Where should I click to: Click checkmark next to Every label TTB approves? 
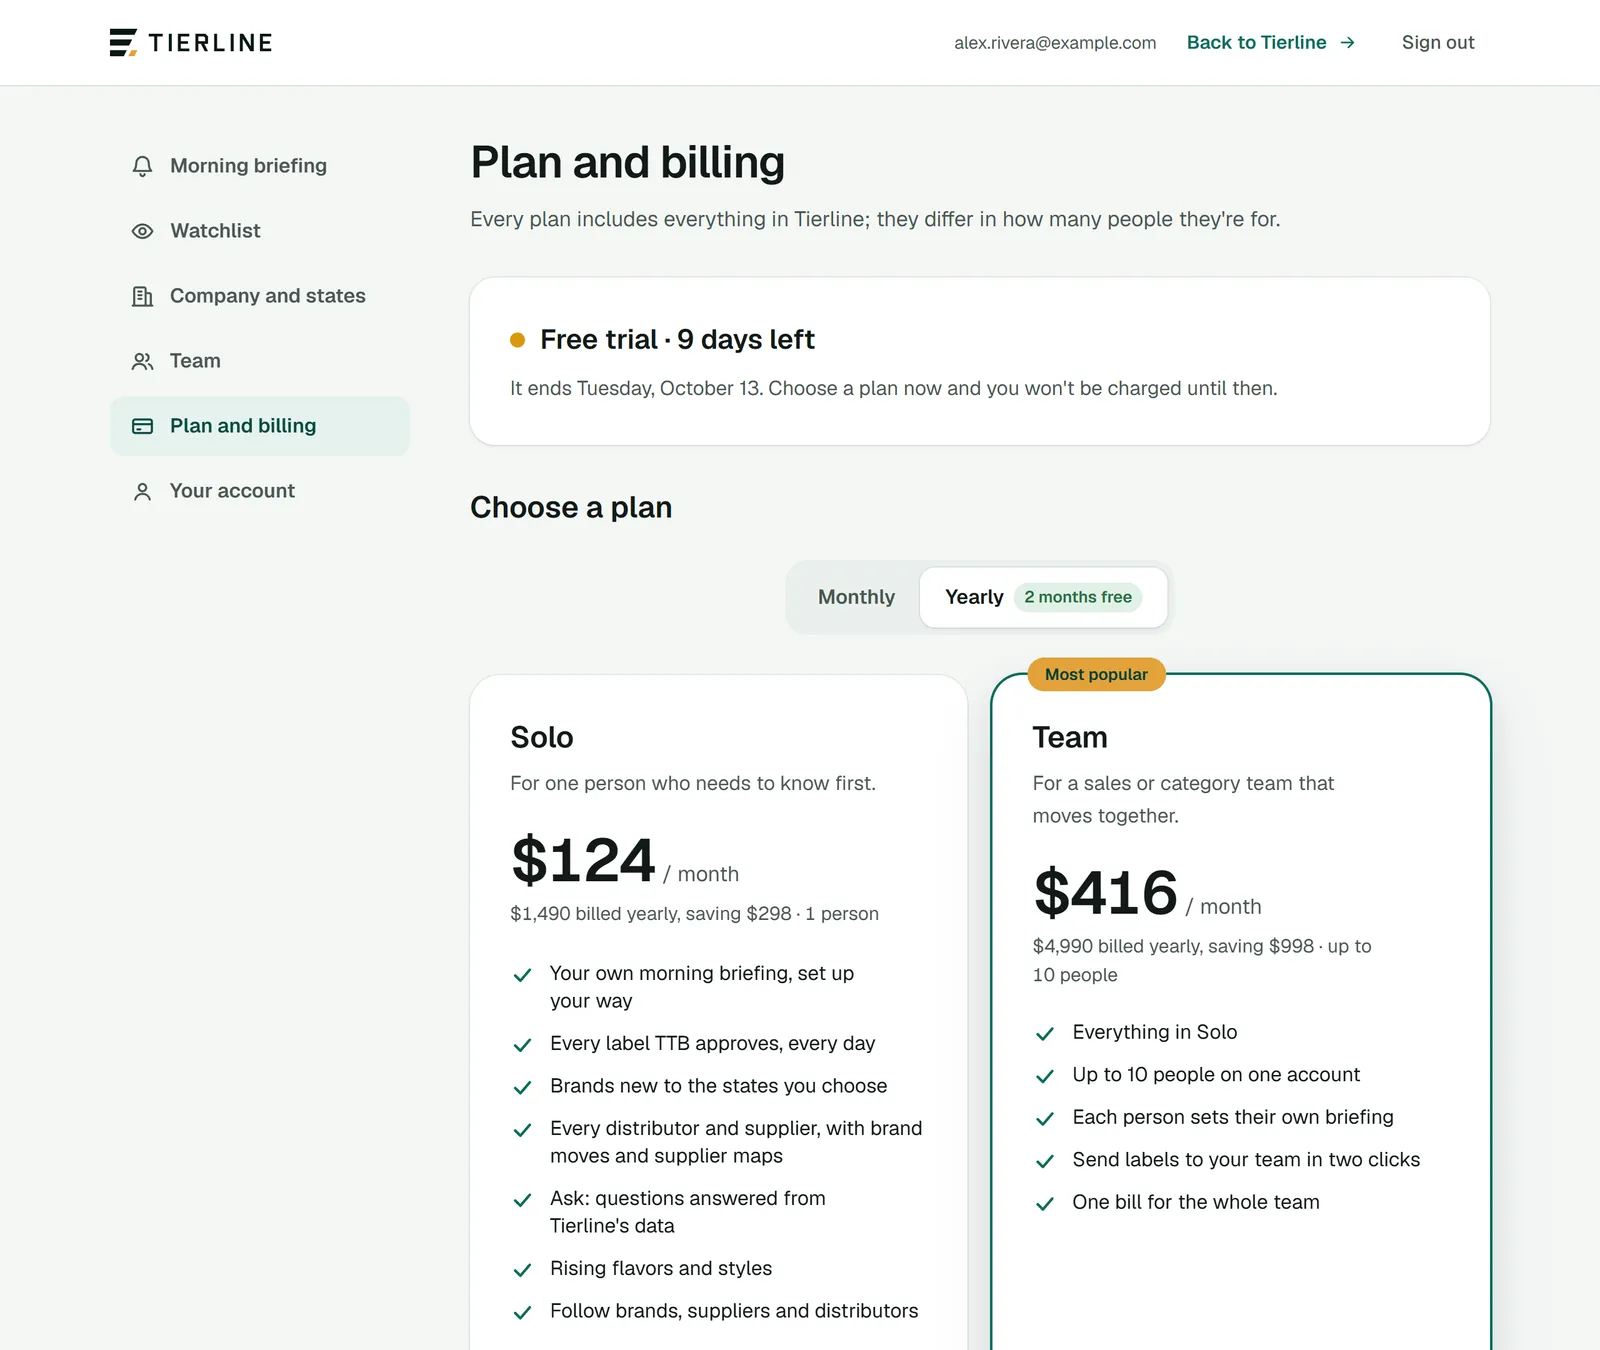[522, 1045]
